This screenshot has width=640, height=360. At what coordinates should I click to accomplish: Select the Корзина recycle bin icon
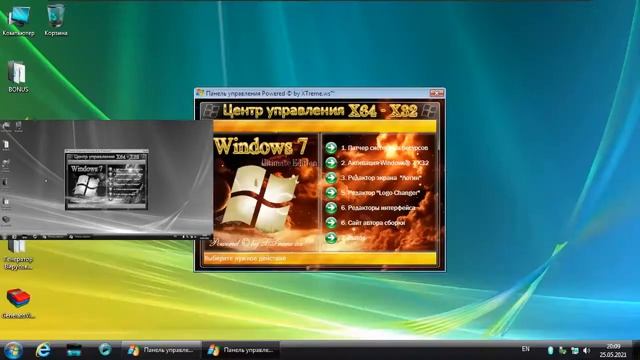[56, 20]
